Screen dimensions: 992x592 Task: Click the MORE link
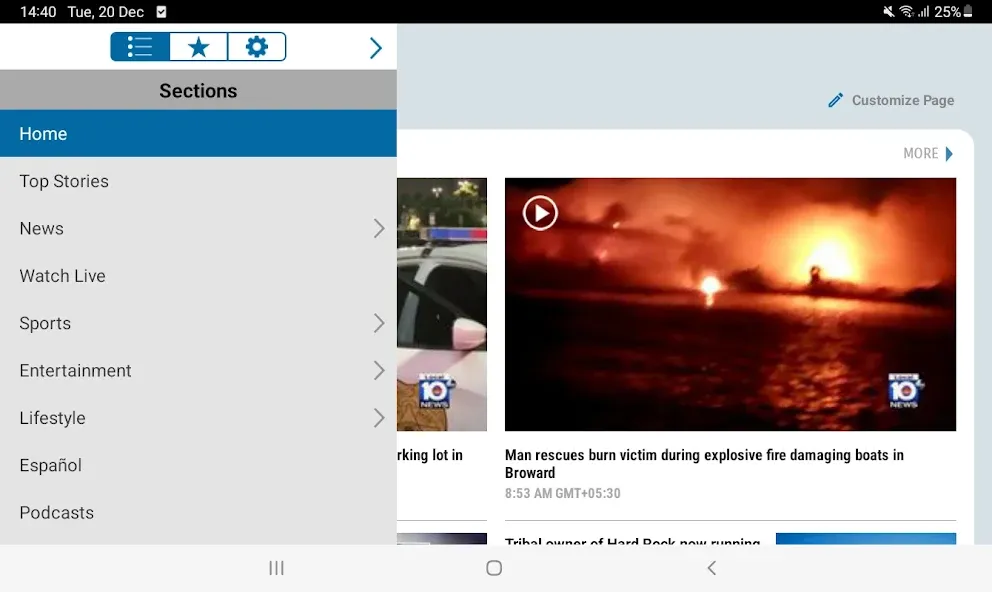coord(927,154)
